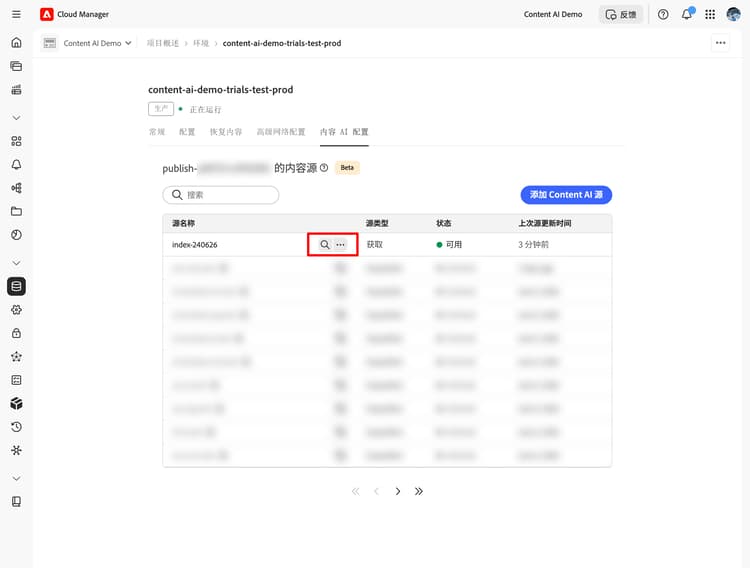Click 上次源更新时间 column header
This screenshot has height=568, width=750.
[545, 223]
